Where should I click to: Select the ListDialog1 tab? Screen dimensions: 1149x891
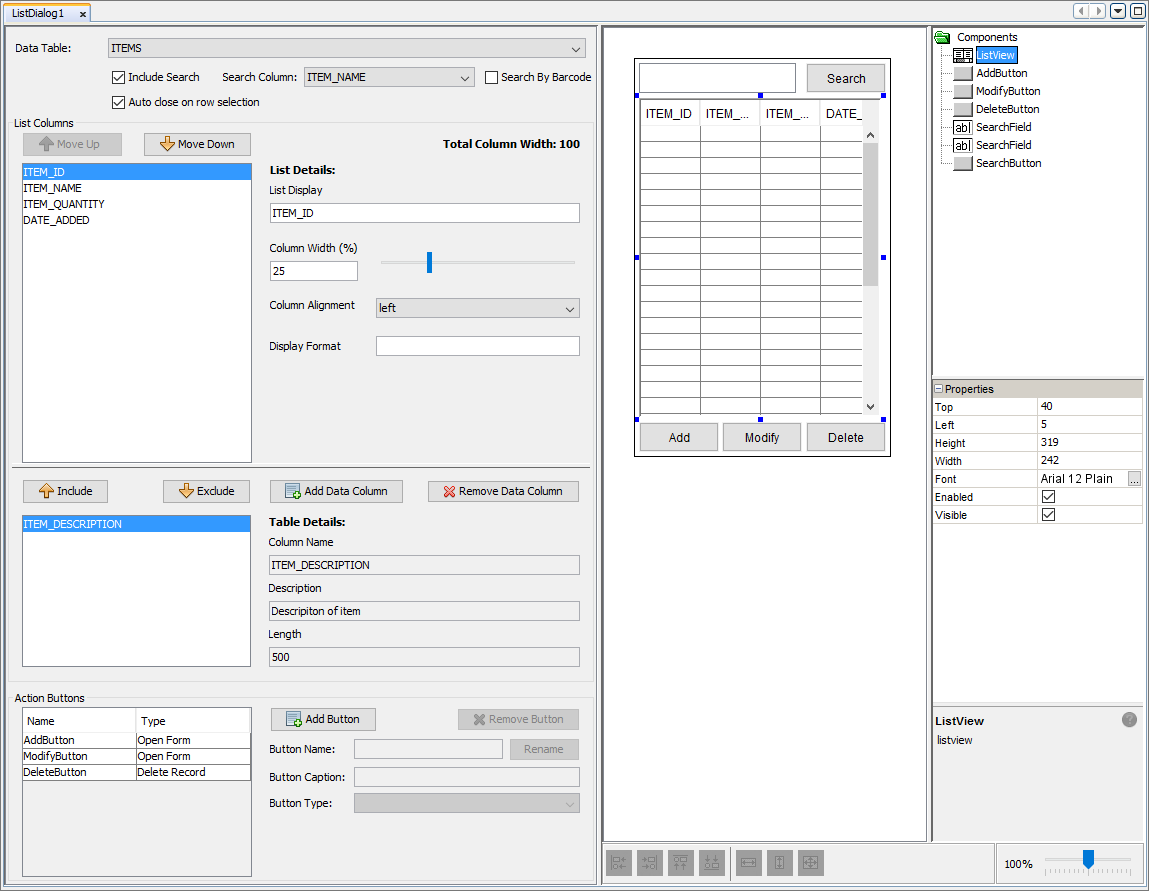click(x=38, y=13)
